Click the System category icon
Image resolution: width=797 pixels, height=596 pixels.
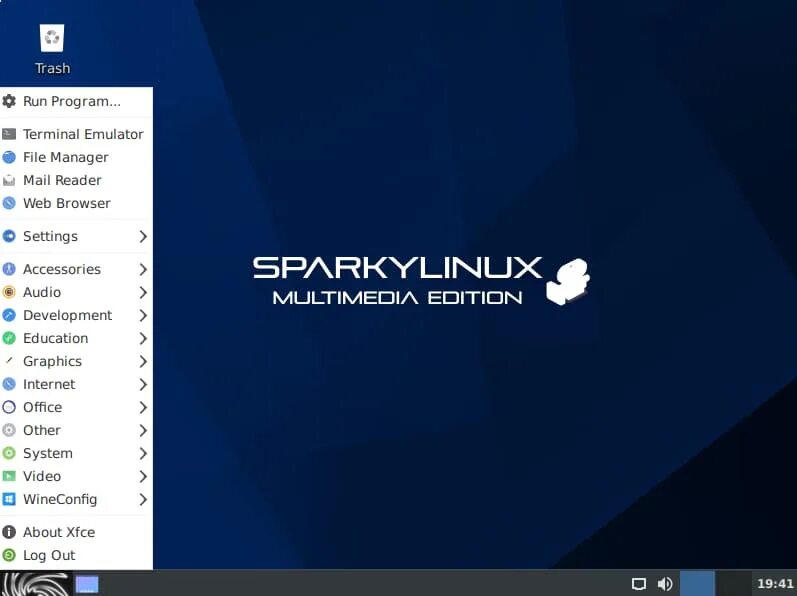pyautogui.click(x=9, y=453)
